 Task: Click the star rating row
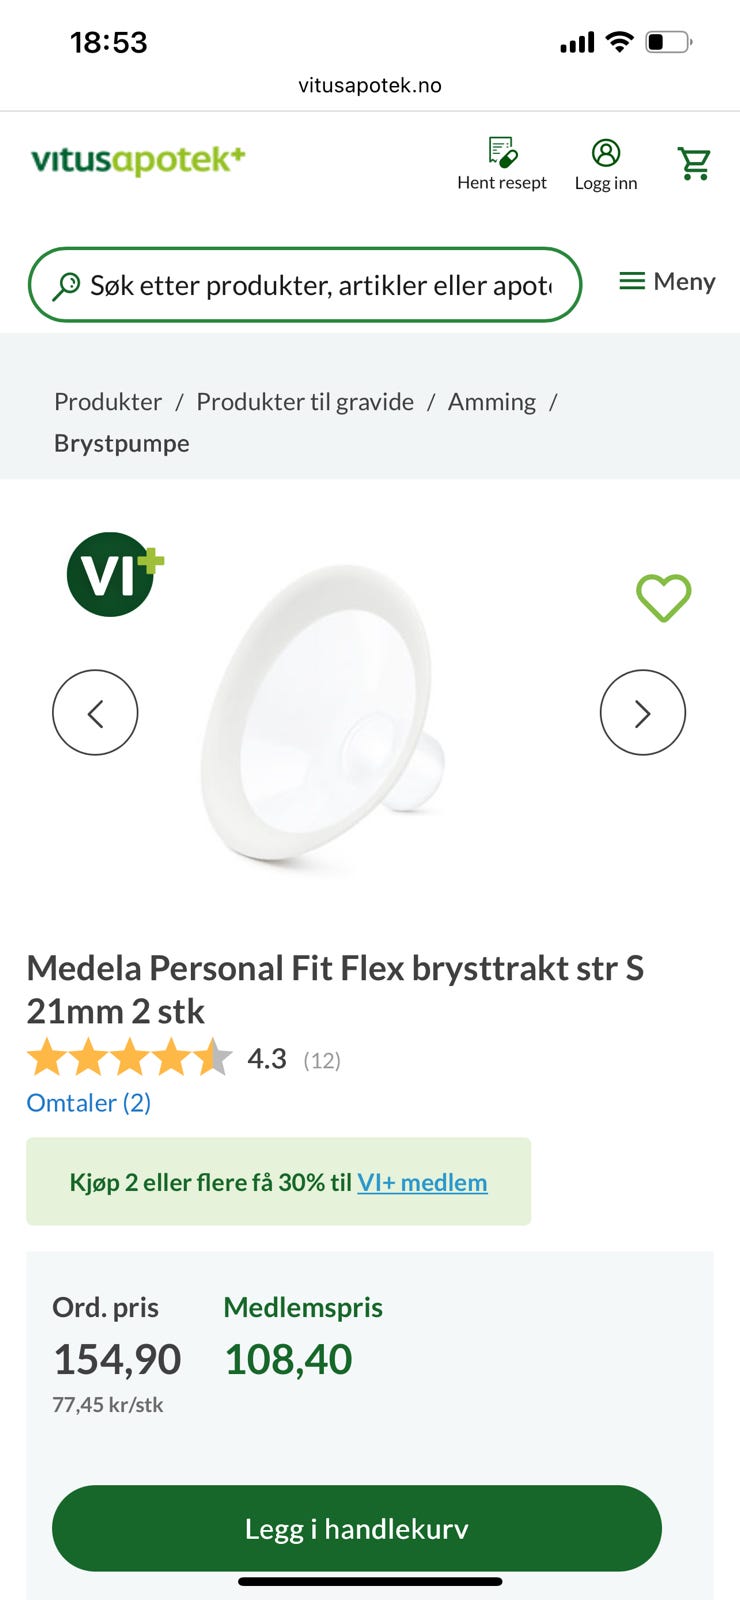[130, 1058]
